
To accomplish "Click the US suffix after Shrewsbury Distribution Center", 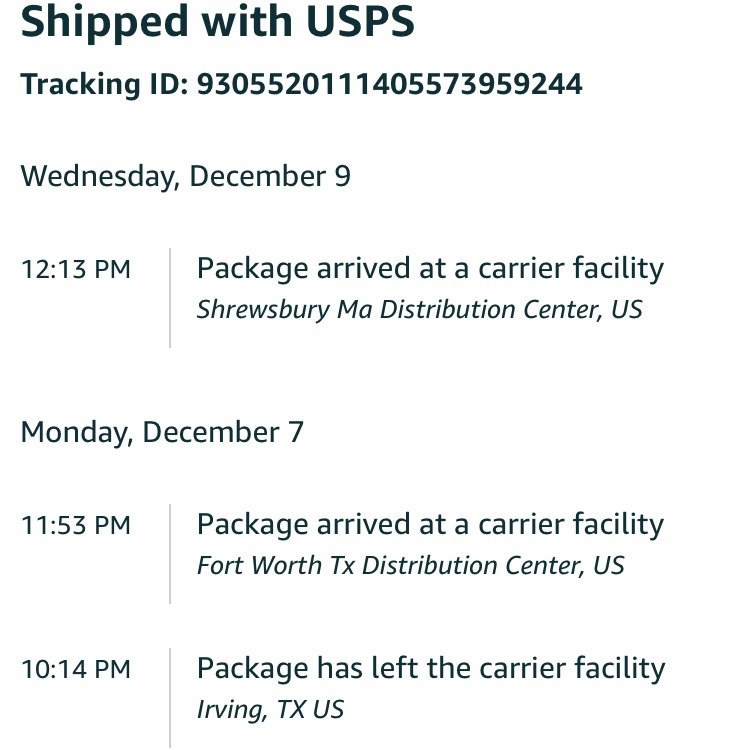I will [627, 309].
